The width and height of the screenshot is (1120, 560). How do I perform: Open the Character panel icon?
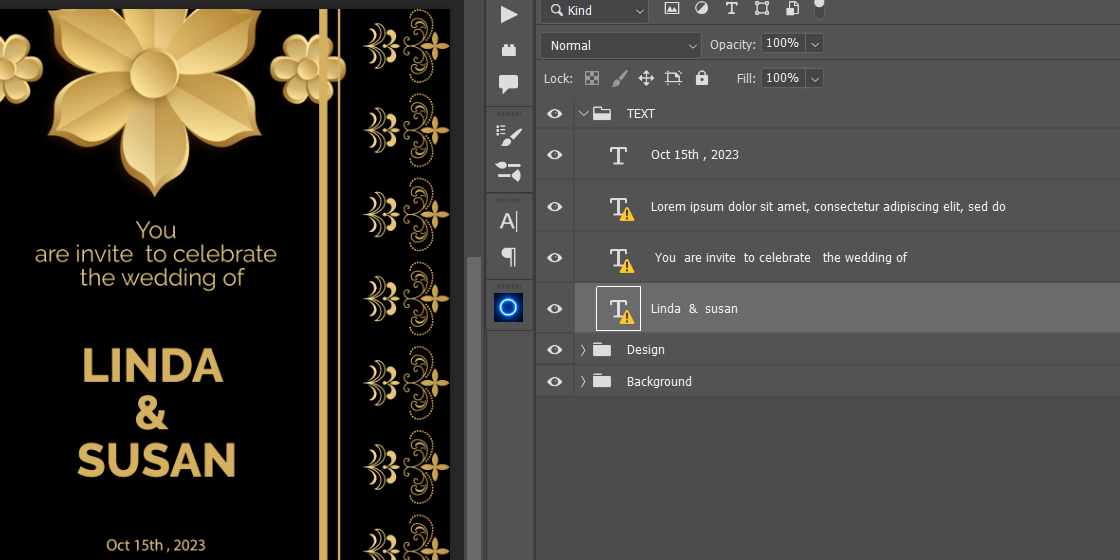point(509,221)
